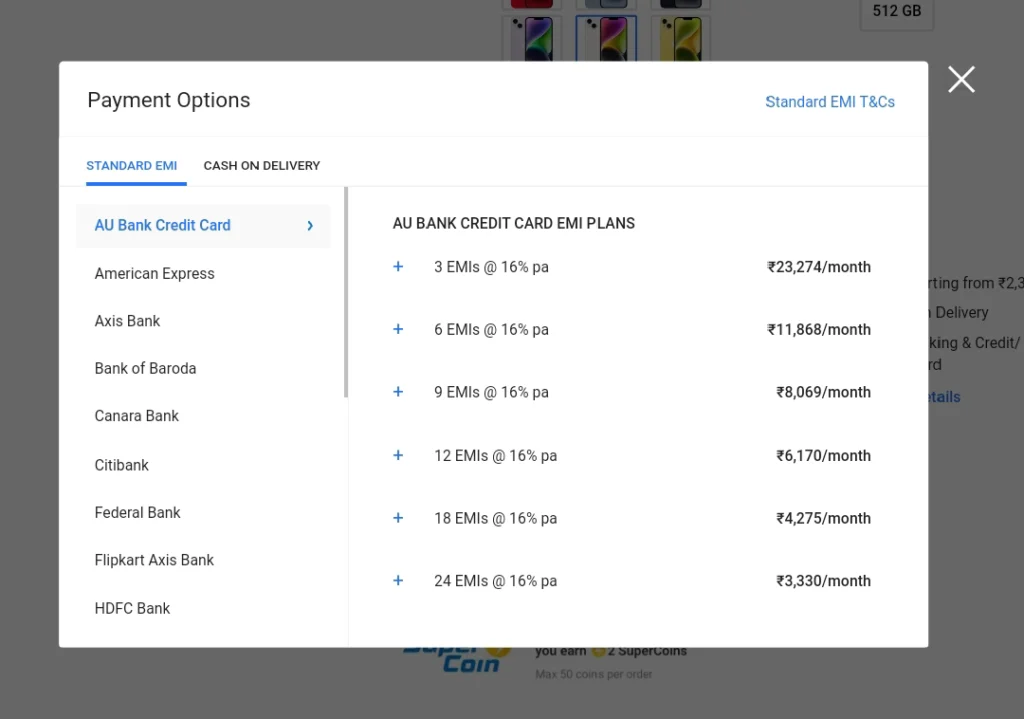Click ₹11,868/month amount
Screen dimensions: 1024x719
(x=819, y=329)
